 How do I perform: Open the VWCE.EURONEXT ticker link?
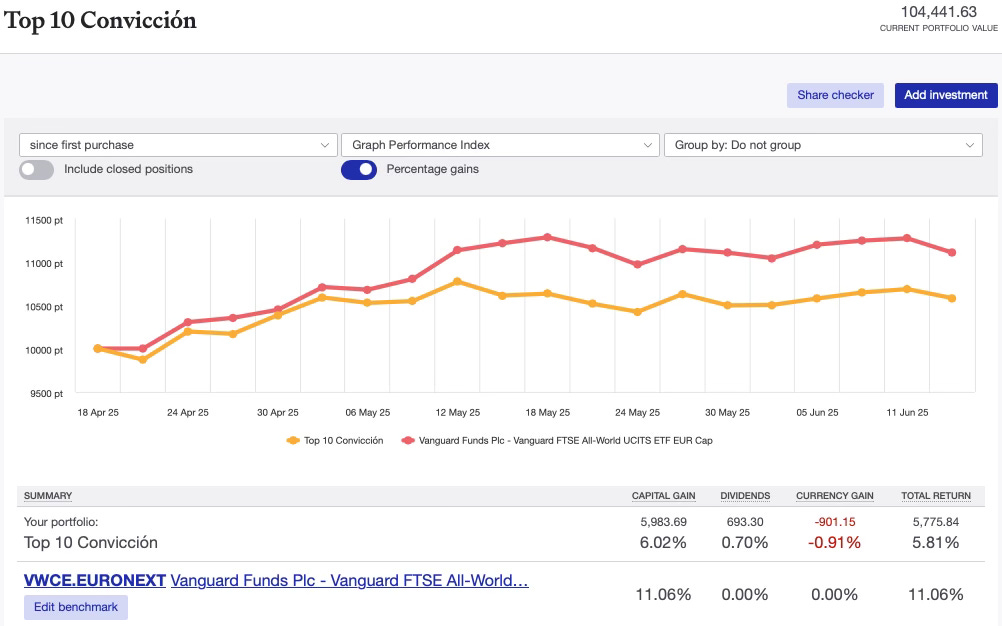95,581
